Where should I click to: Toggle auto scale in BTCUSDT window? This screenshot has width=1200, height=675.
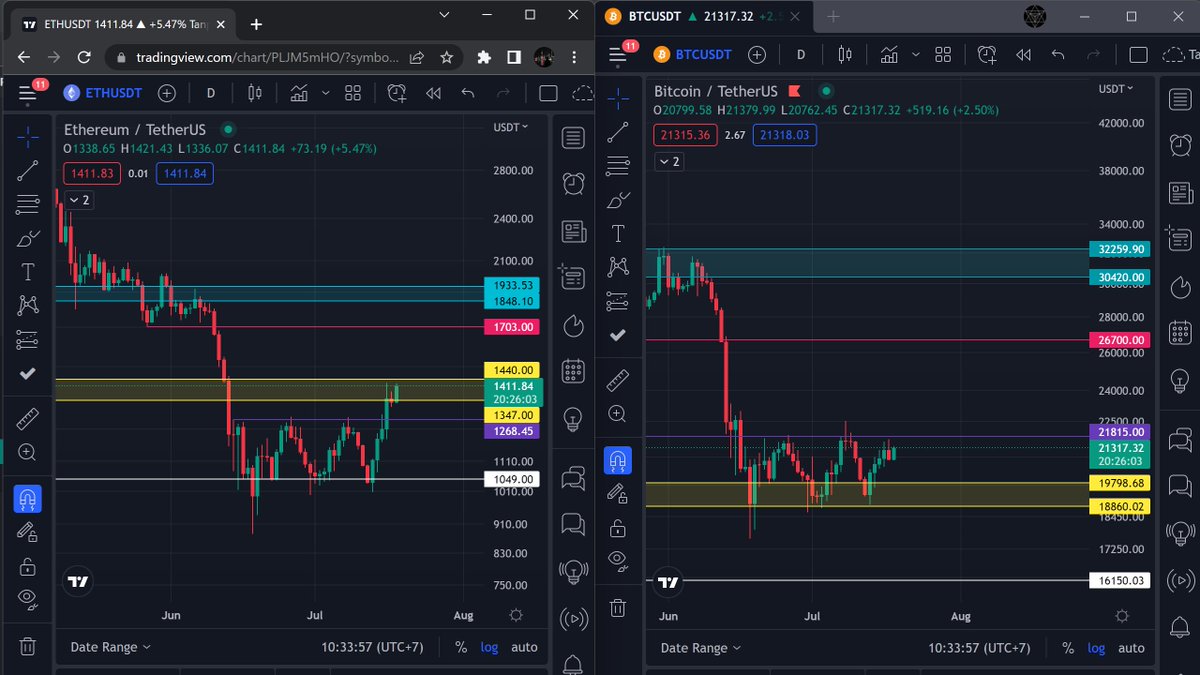click(x=1131, y=647)
